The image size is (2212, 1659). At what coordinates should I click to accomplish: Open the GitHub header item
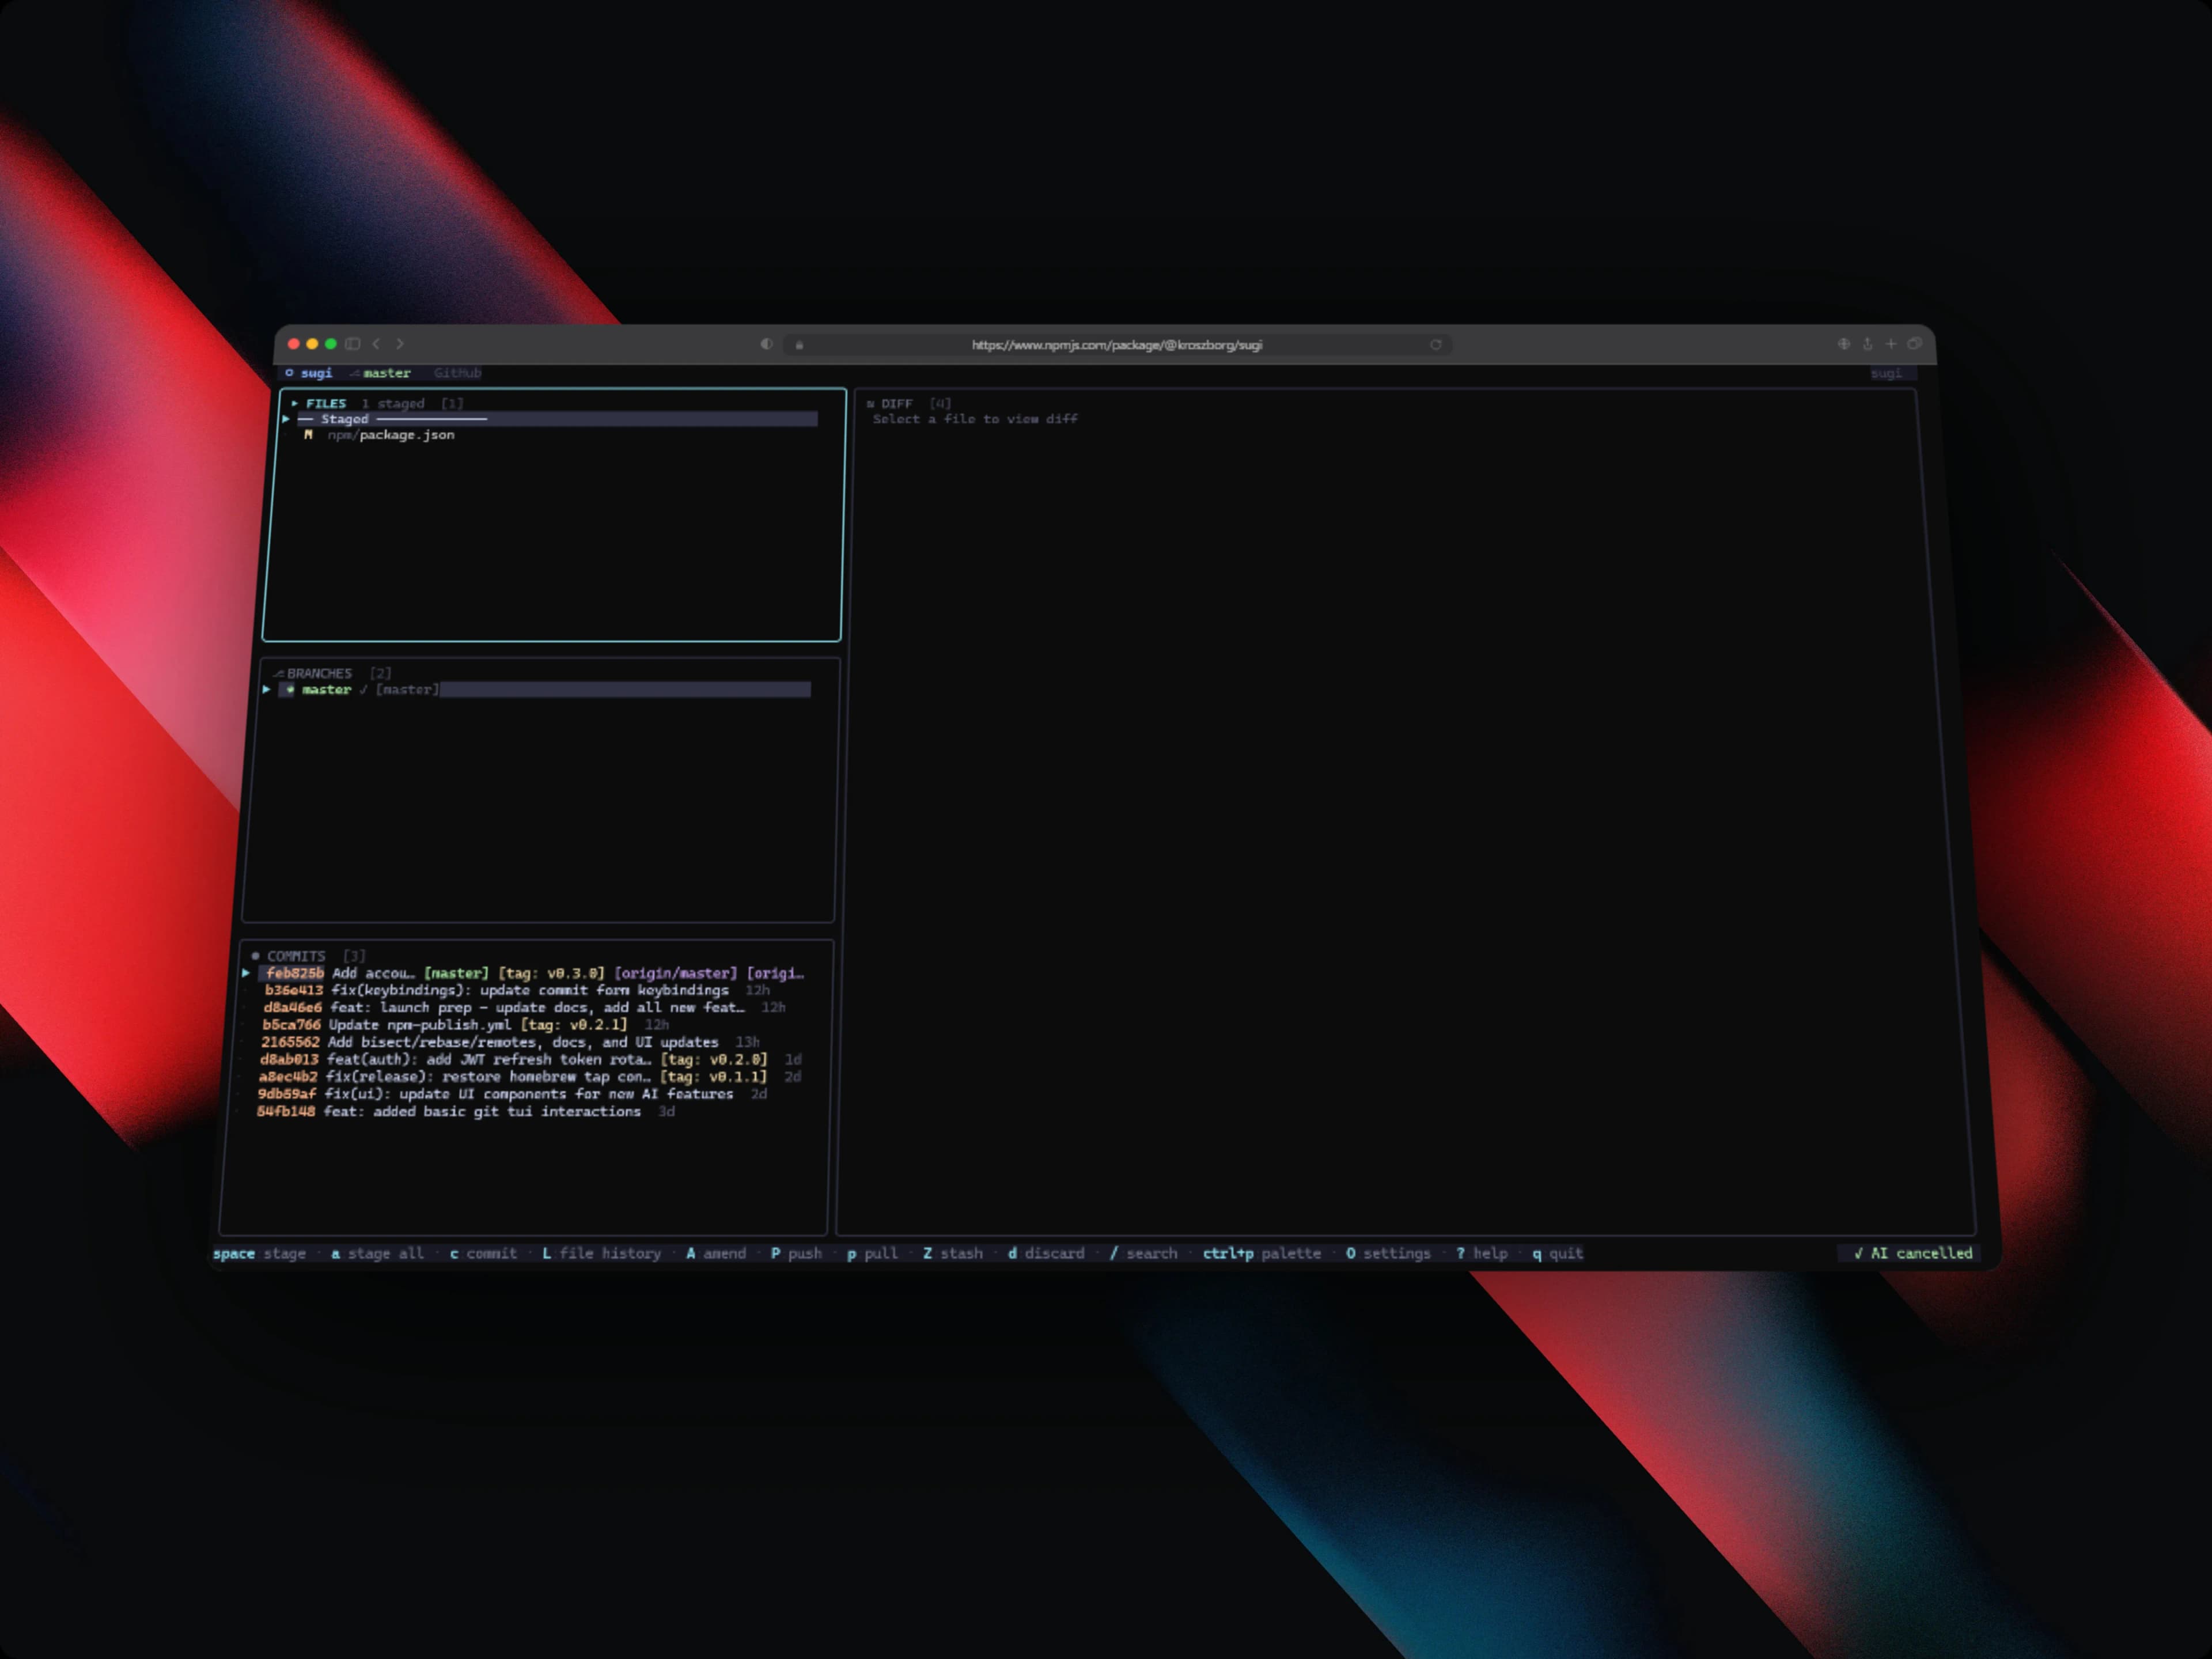point(457,373)
